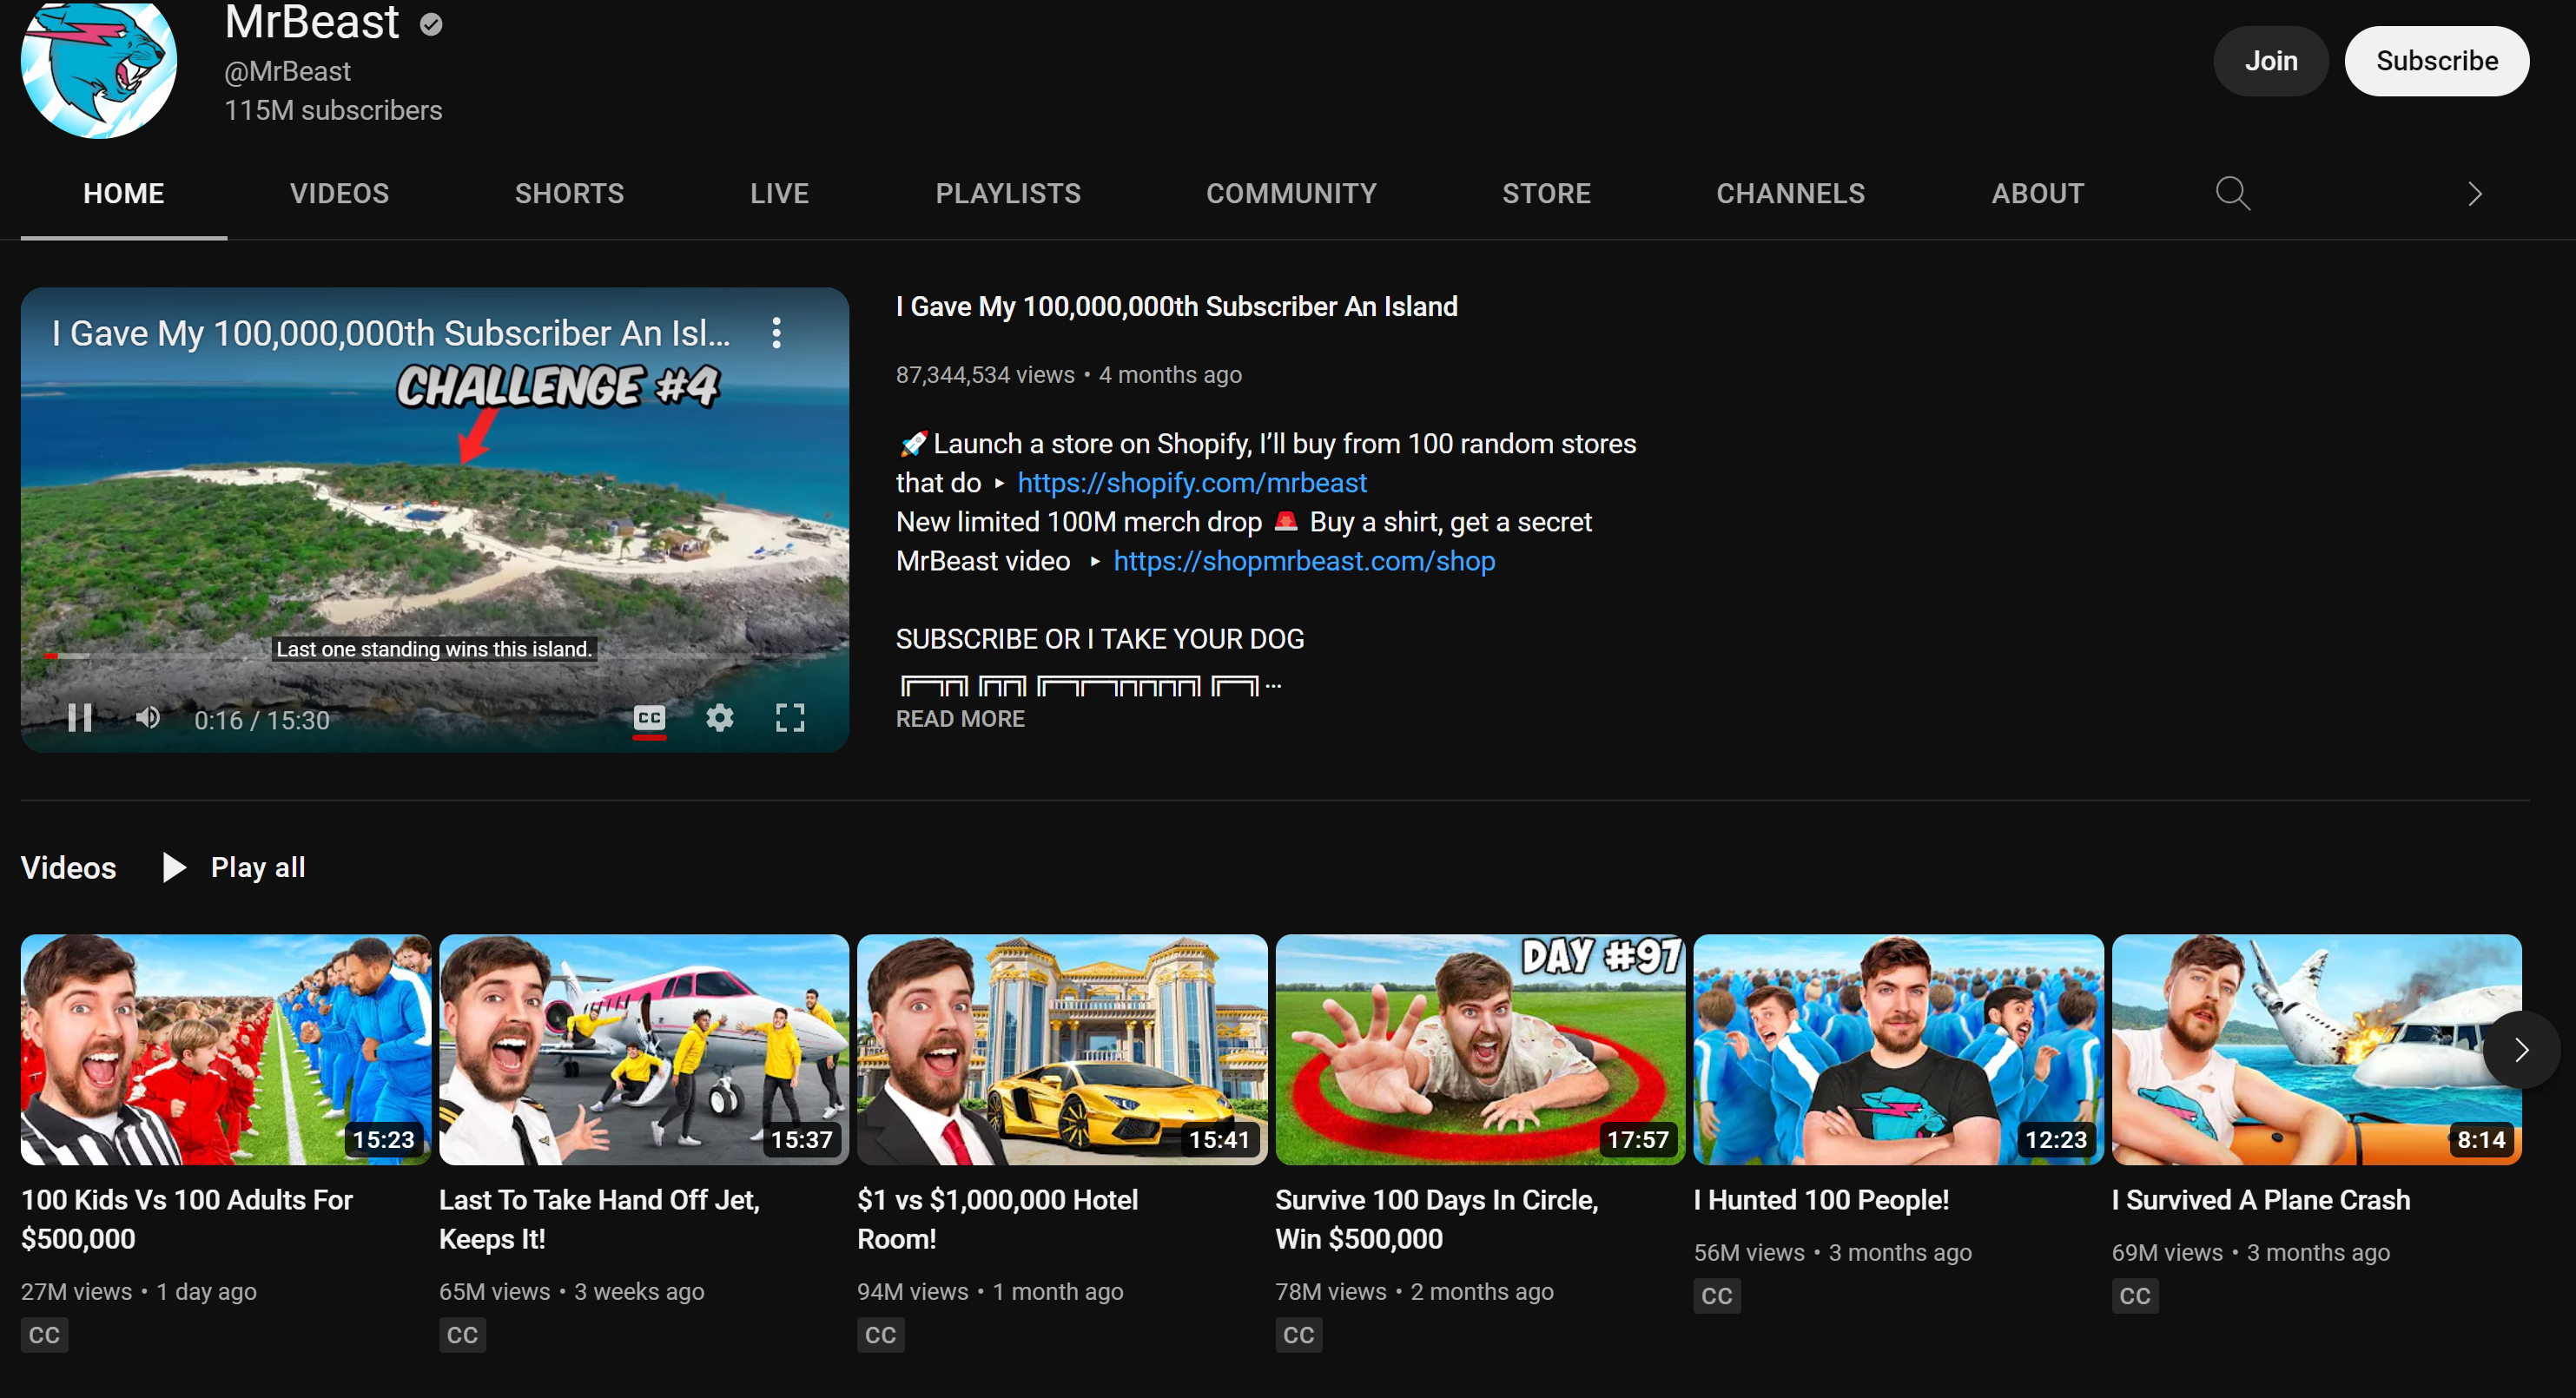Click the title 'I Survived A Plane Crash'
The image size is (2576, 1398).
pyautogui.click(x=2261, y=1200)
